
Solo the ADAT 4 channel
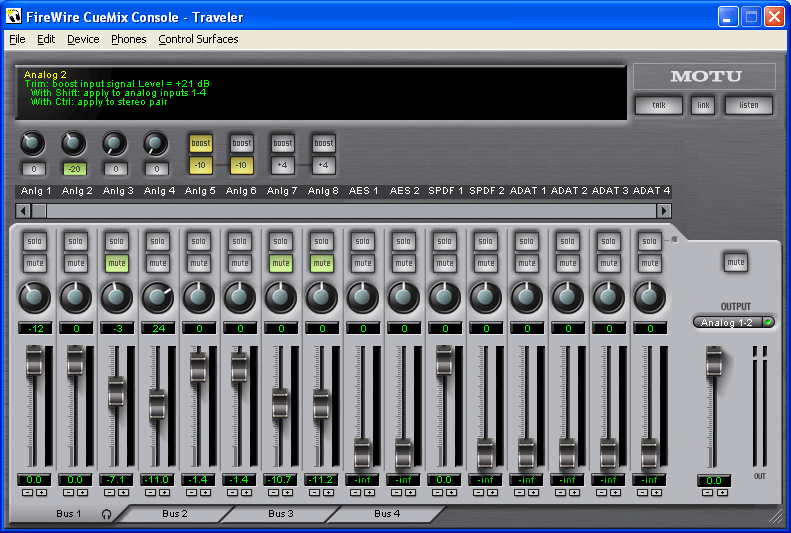649,241
